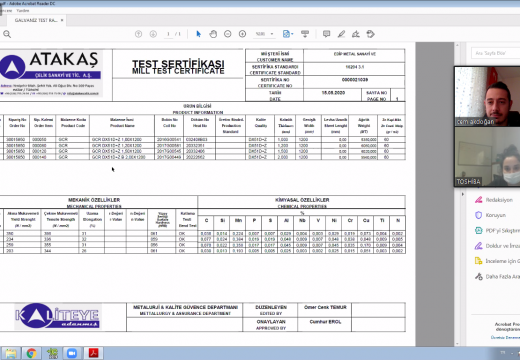Activate the hand pan tool
This screenshot has width=520, height=360.
tap(213, 34)
